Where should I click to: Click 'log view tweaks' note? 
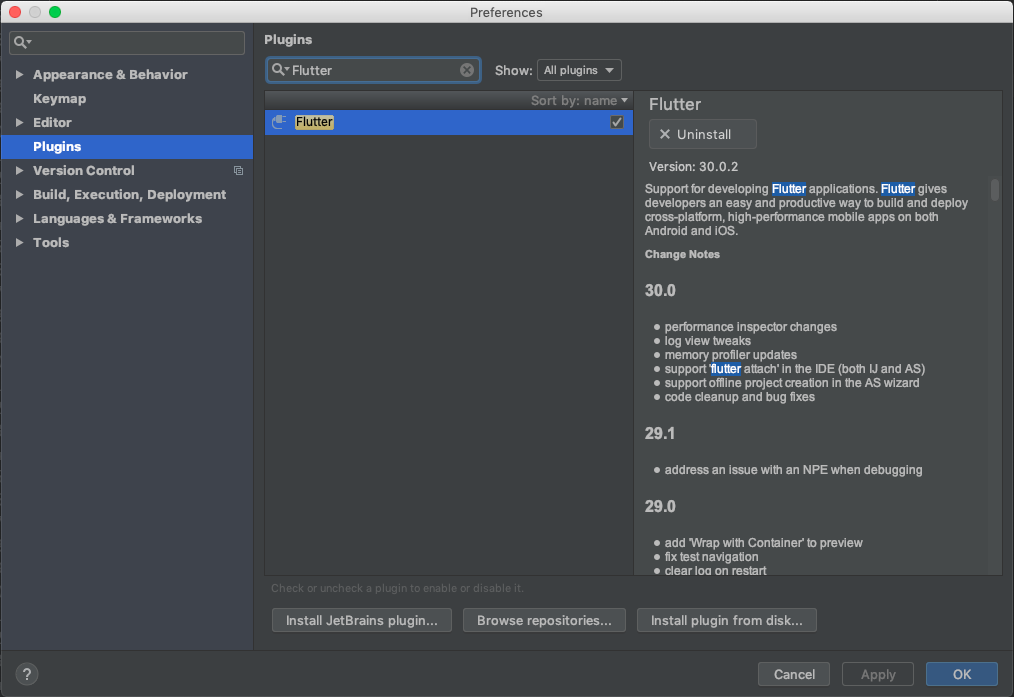(707, 341)
